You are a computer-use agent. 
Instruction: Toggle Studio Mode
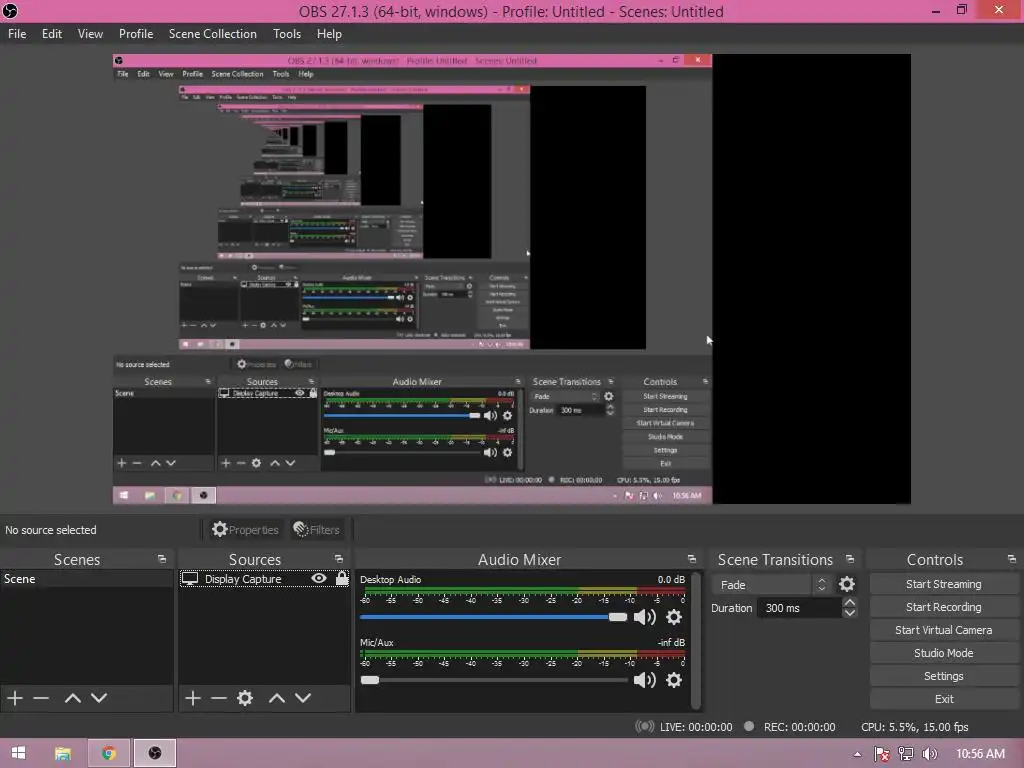click(x=944, y=653)
